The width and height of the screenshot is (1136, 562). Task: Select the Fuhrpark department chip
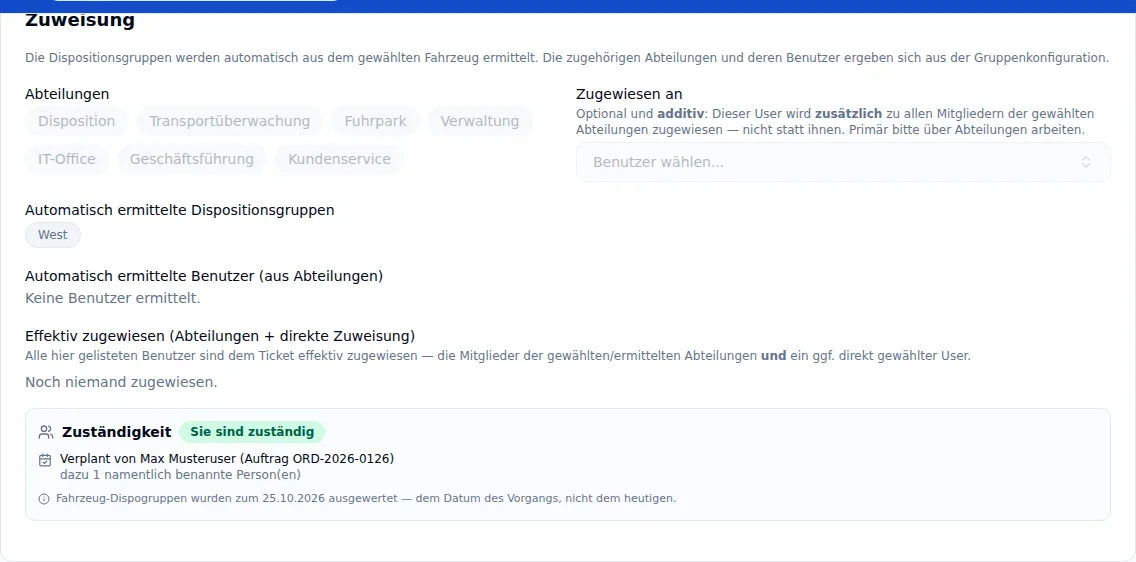[375, 121]
